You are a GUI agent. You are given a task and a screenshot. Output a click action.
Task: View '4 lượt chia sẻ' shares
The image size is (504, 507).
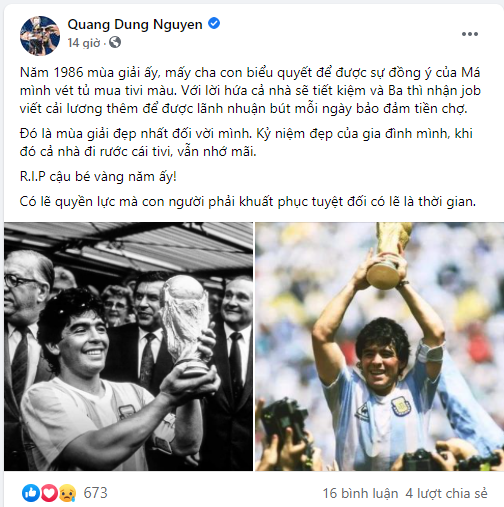(446, 493)
